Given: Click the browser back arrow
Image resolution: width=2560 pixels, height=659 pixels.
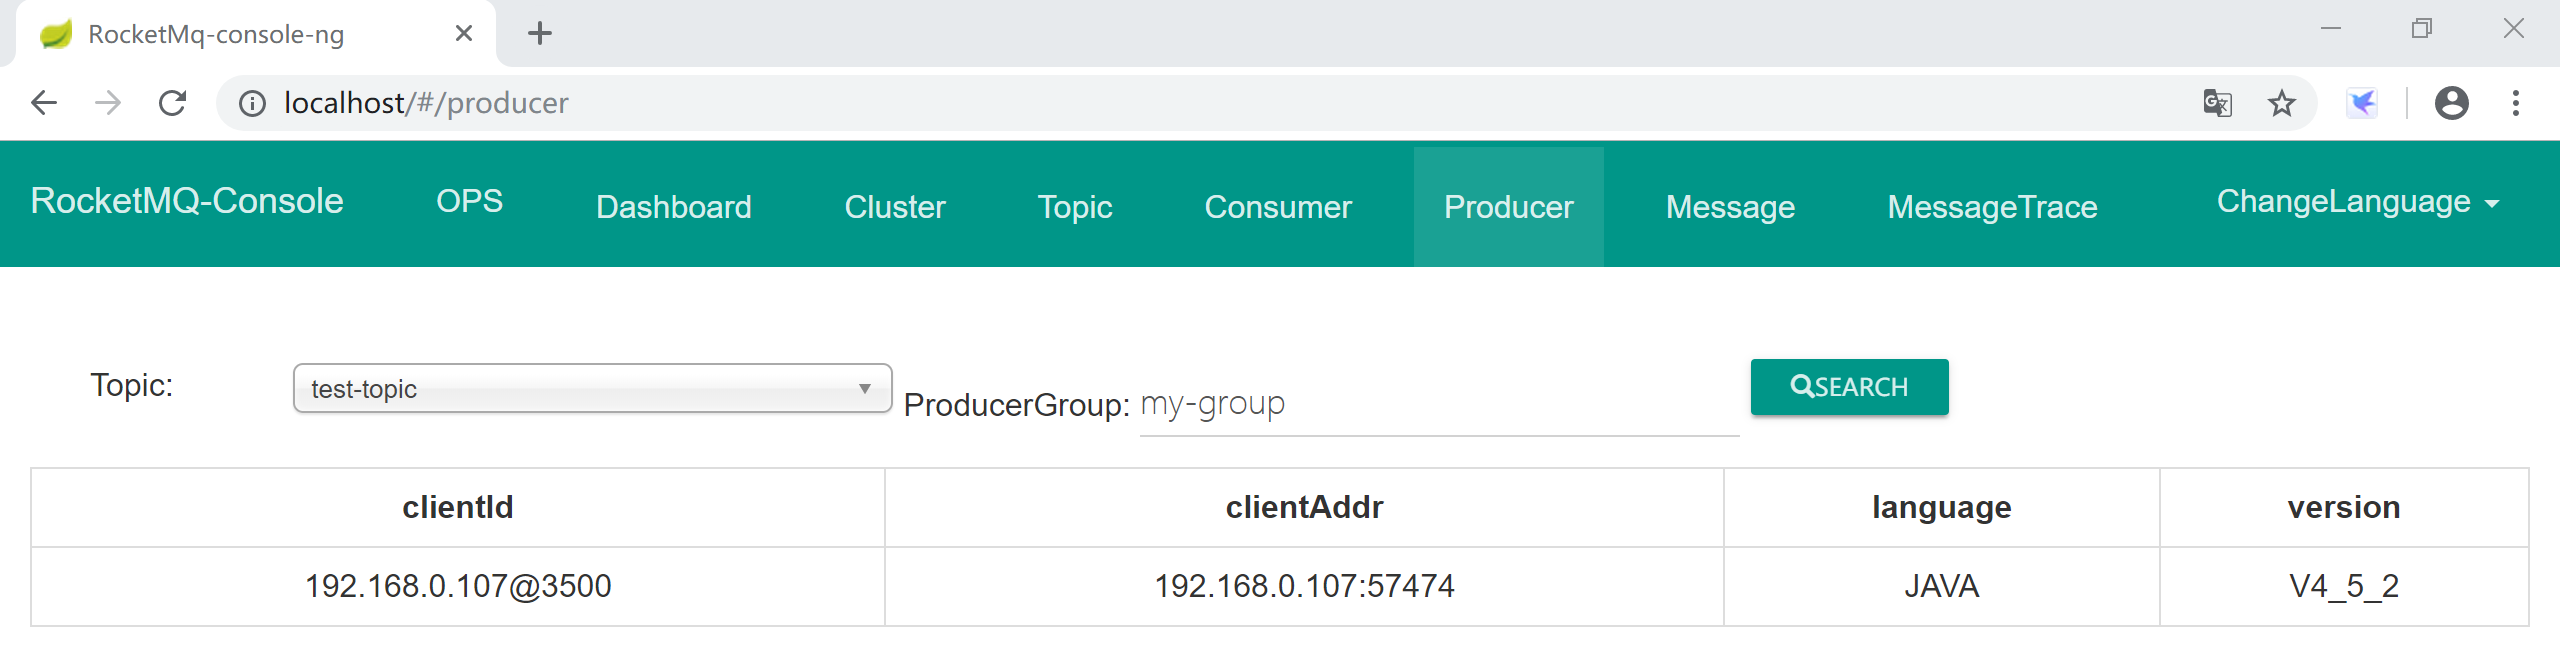Looking at the screenshot, I should pos(44,103).
